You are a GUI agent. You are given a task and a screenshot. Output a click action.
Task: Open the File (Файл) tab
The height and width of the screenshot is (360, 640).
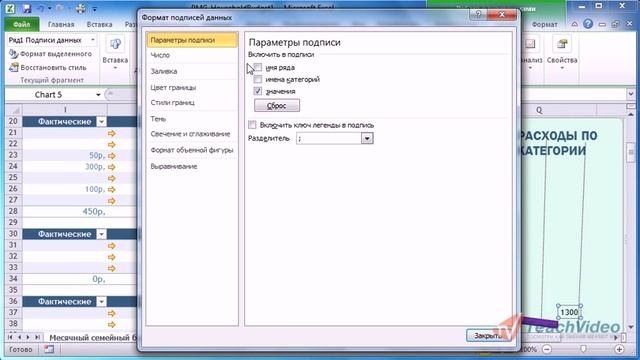pos(22,24)
